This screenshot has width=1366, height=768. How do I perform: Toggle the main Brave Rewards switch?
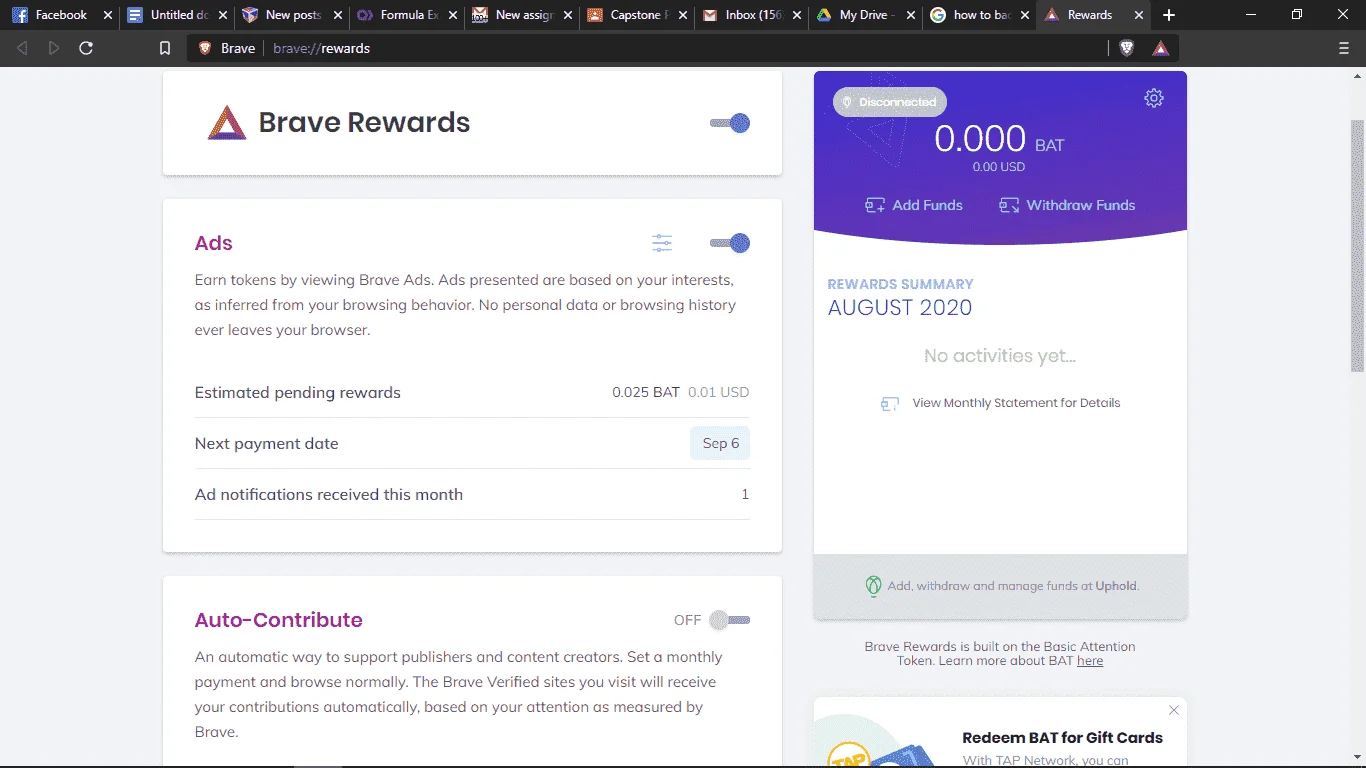coord(730,123)
